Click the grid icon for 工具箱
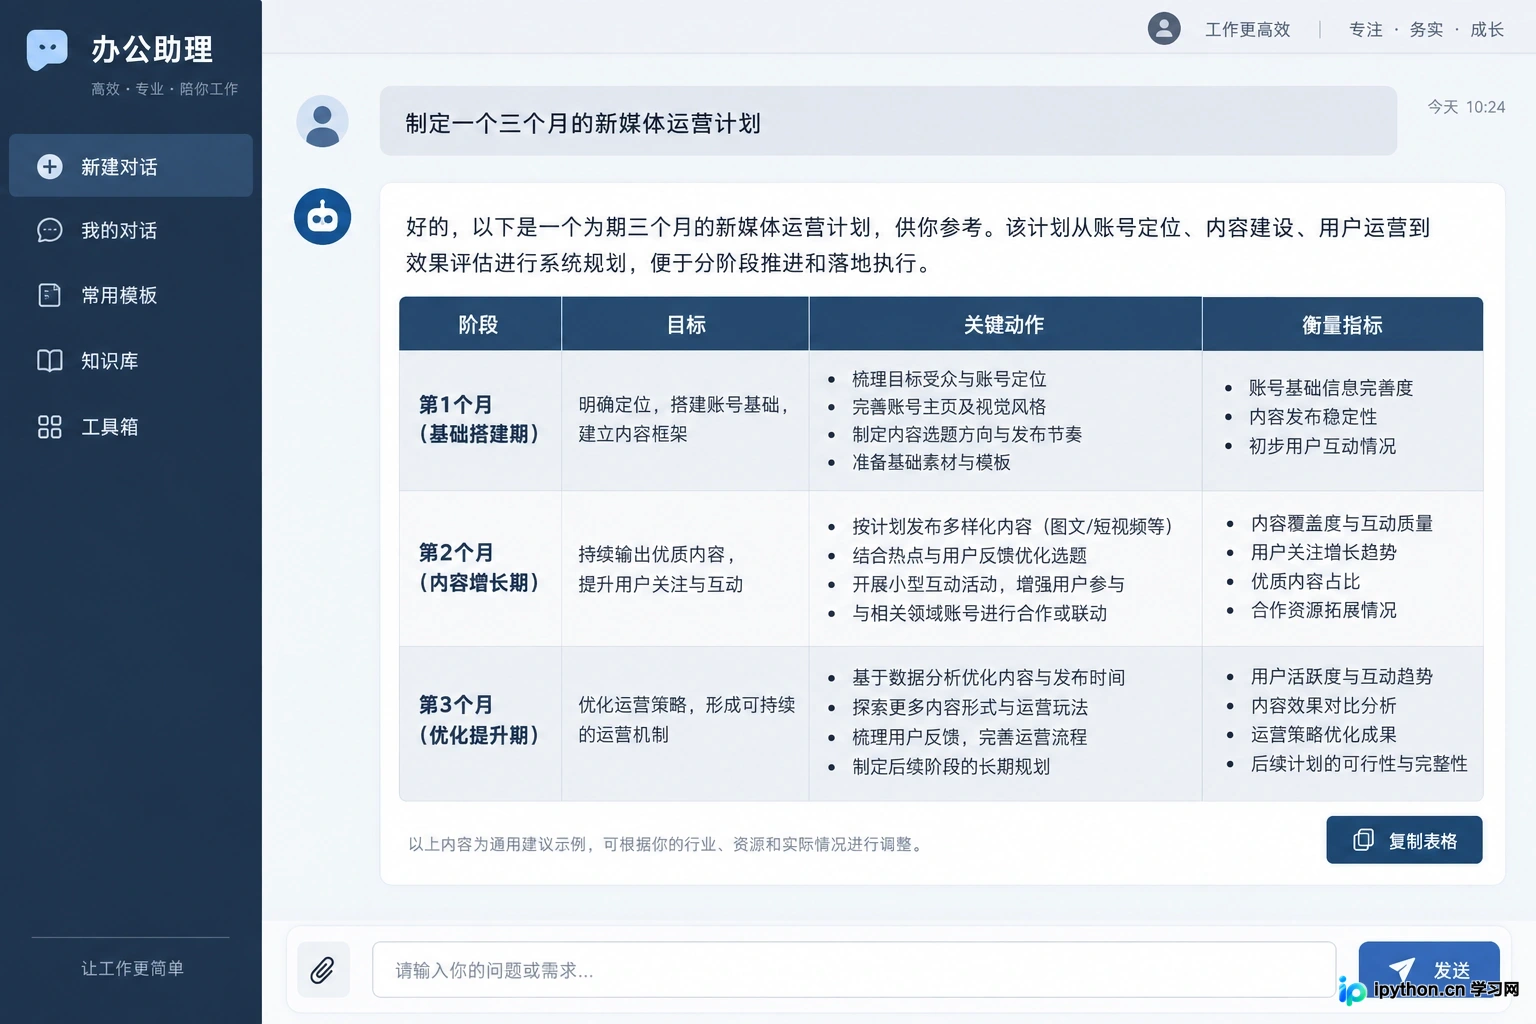The image size is (1536, 1024). [x=50, y=427]
